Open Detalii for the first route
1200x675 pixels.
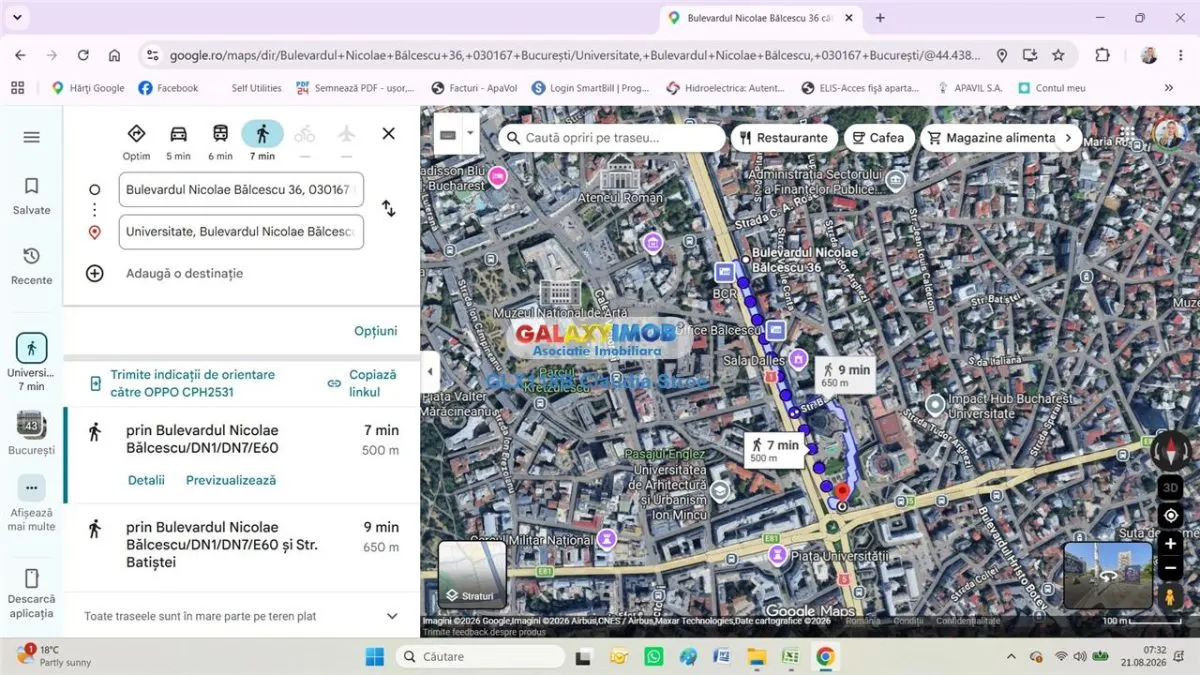[x=146, y=480]
